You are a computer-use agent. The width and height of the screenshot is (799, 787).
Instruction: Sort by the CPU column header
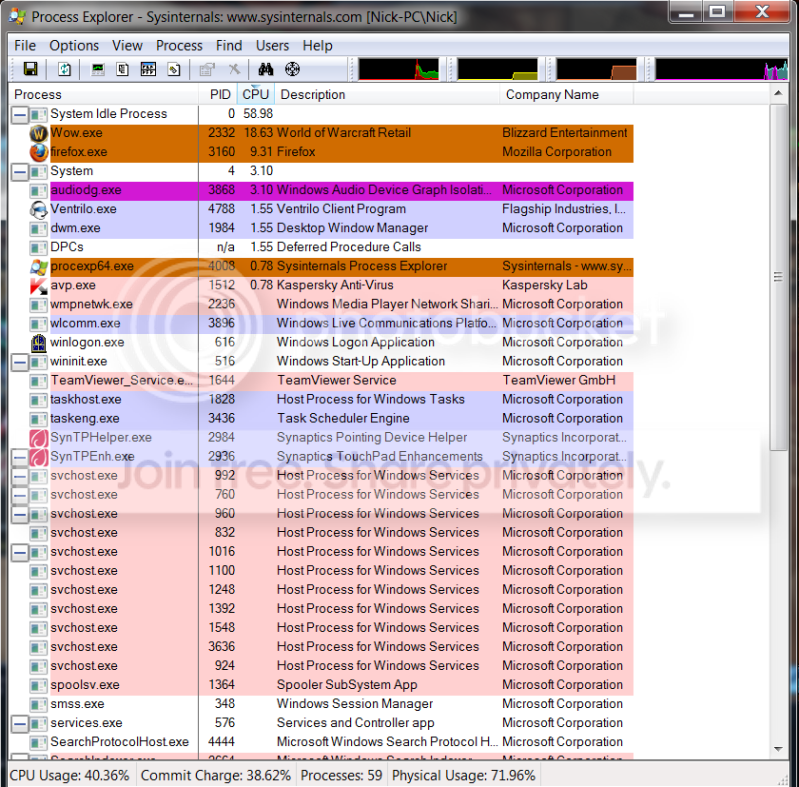pos(256,94)
